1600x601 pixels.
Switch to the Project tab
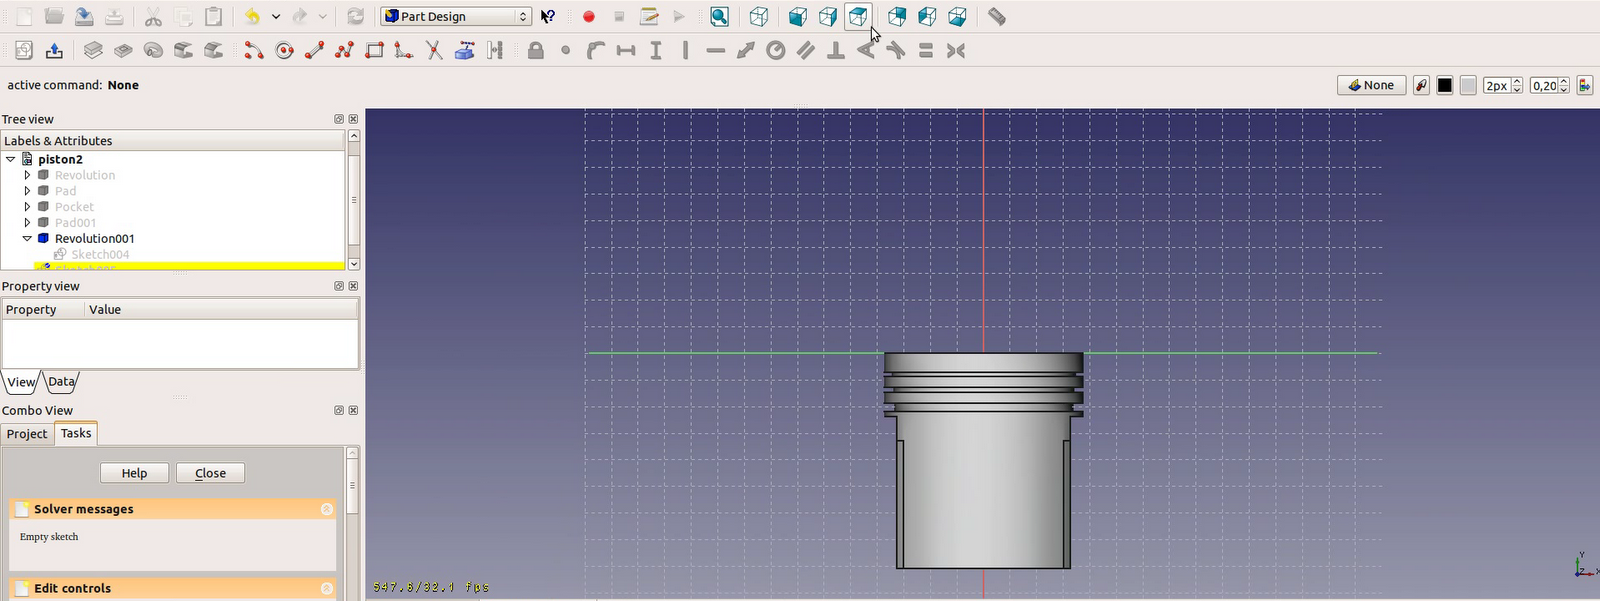click(x=27, y=434)
